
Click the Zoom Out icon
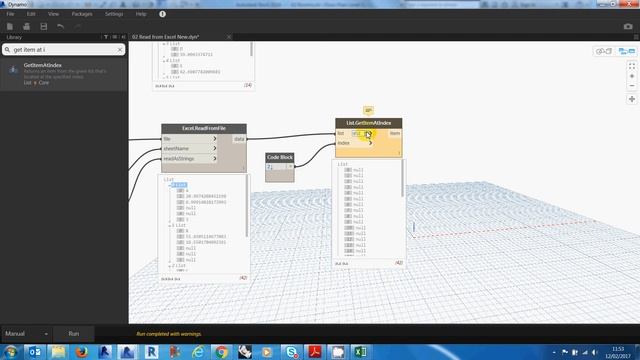pos(632,86)
